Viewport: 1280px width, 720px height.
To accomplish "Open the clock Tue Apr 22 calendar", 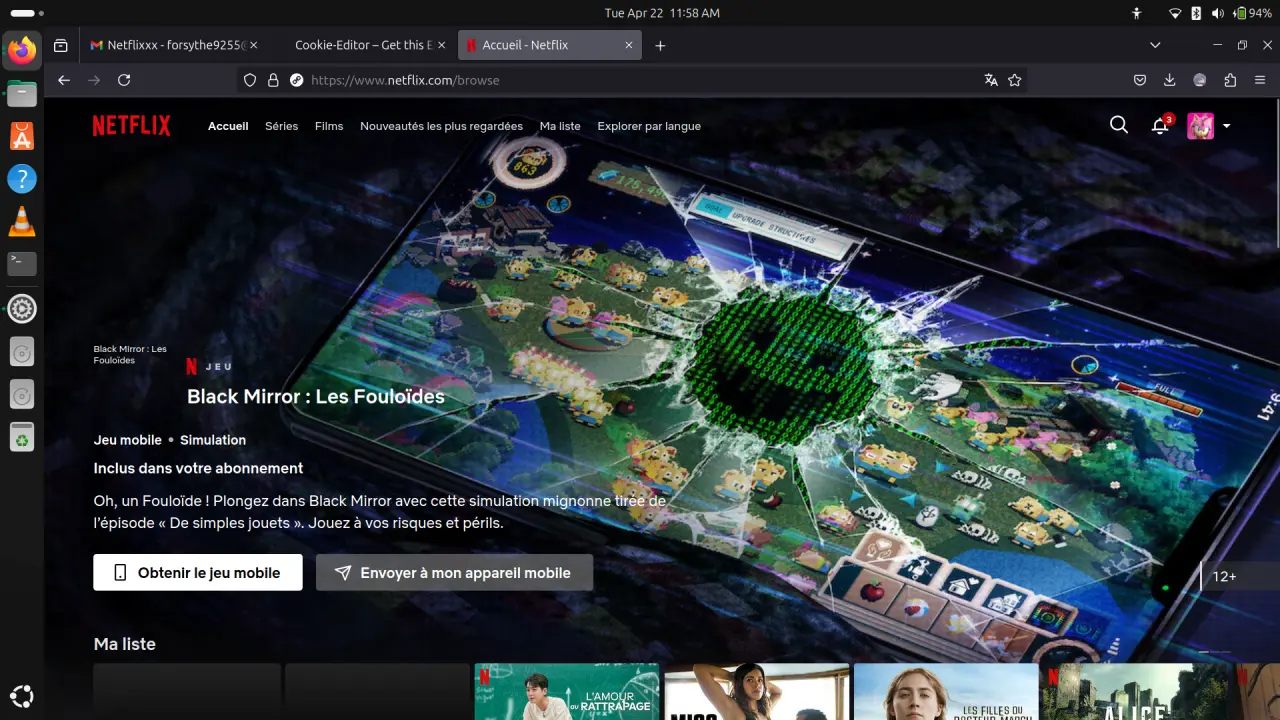I will pyautogui.click(x=662, y=13).
